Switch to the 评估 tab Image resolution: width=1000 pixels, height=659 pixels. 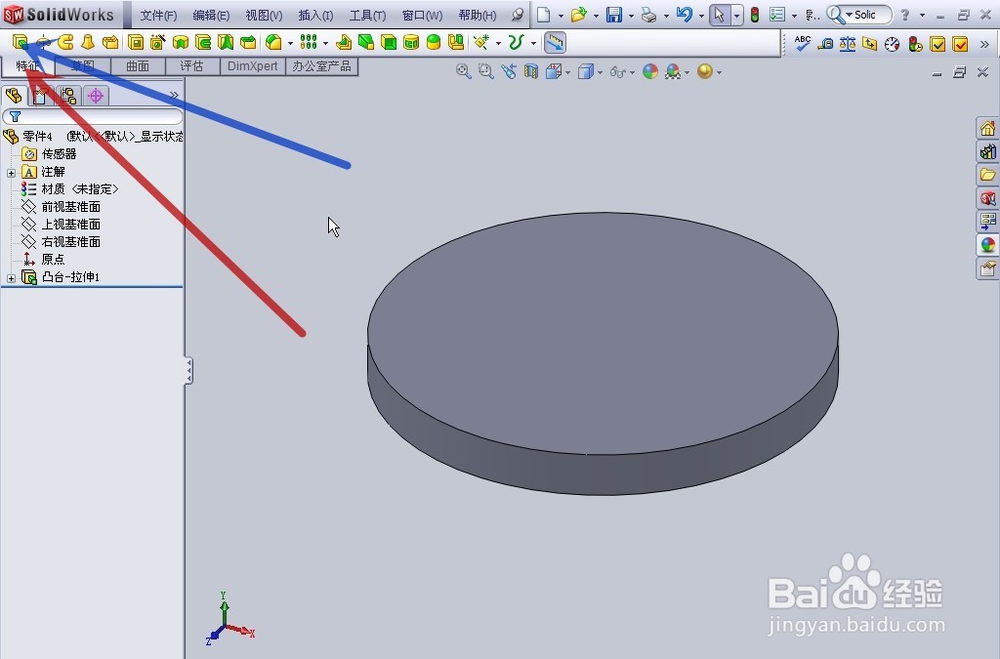191,66
